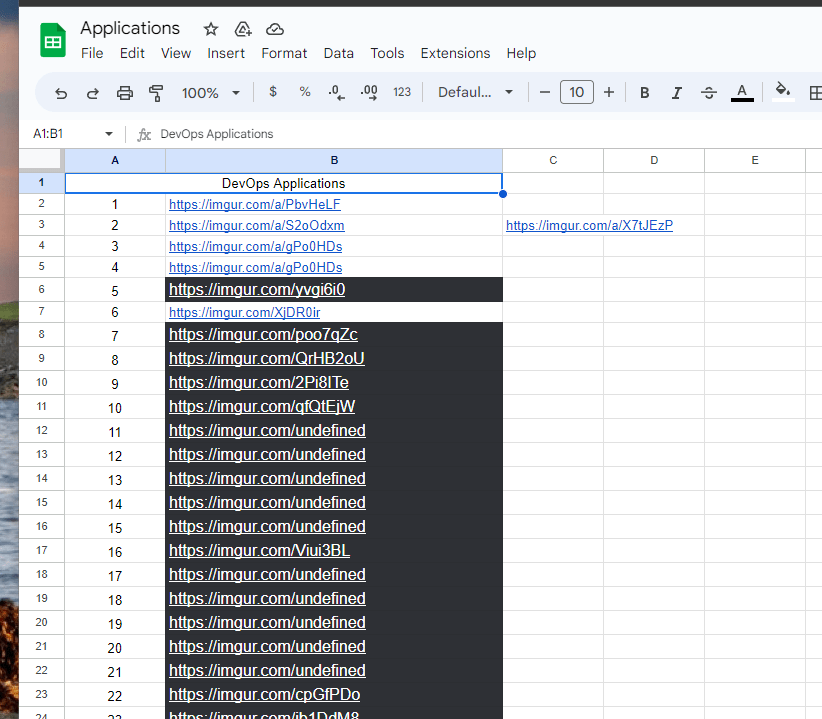Redo the last action
This screenshot has height=719, width=822.
click(93, 93)
